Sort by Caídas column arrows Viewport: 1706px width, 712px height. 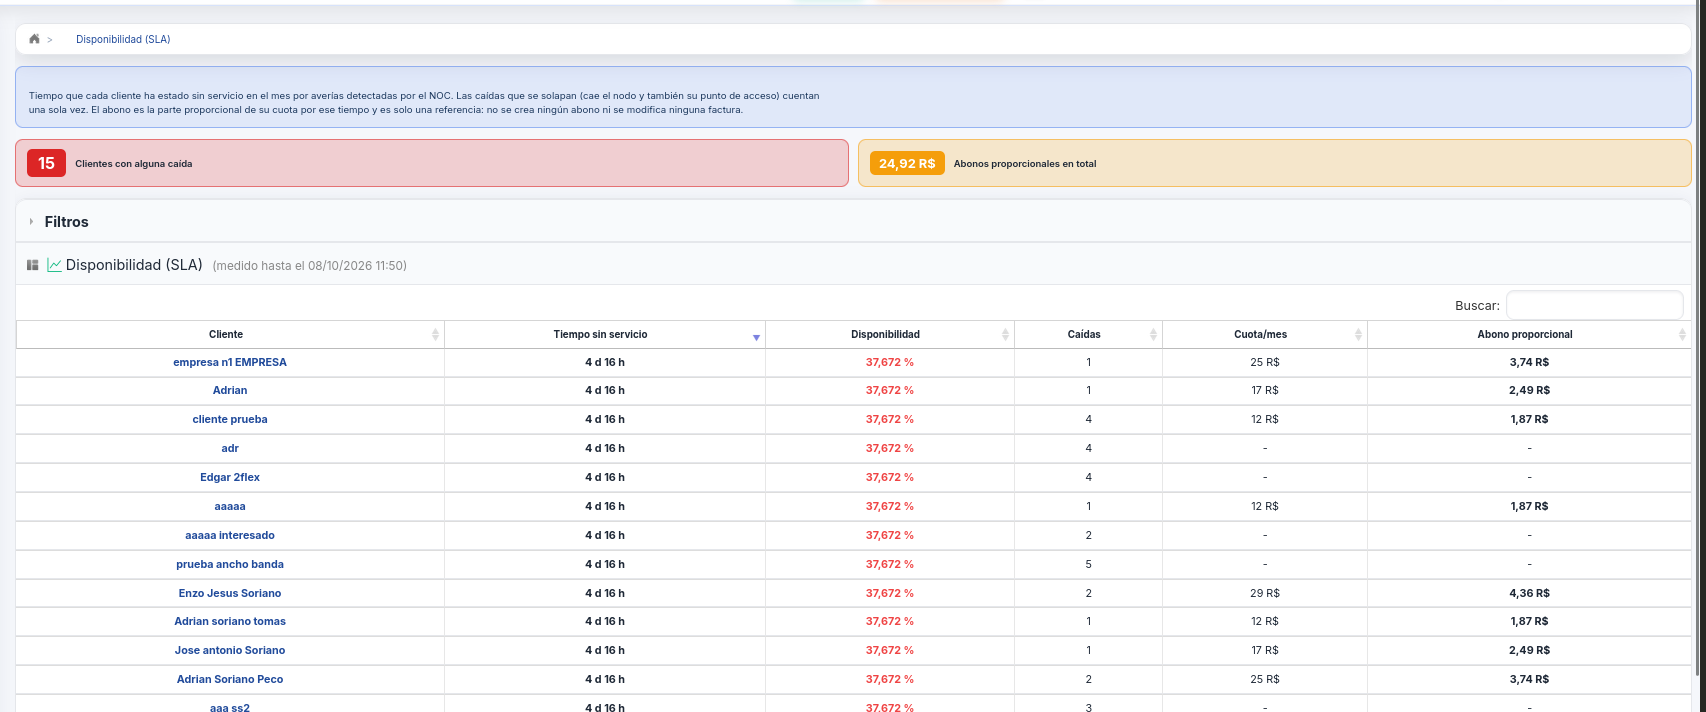1153,334
